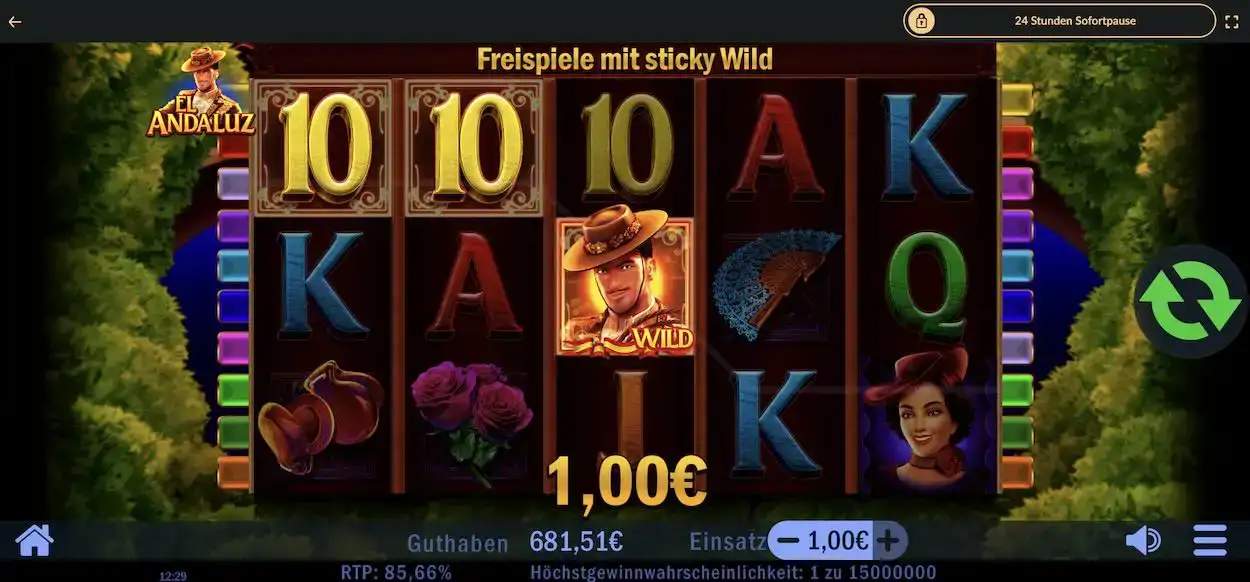Toggle fullscreen mode icon
Viewport: 1250px width, 582px height.
coord(1231,20)
